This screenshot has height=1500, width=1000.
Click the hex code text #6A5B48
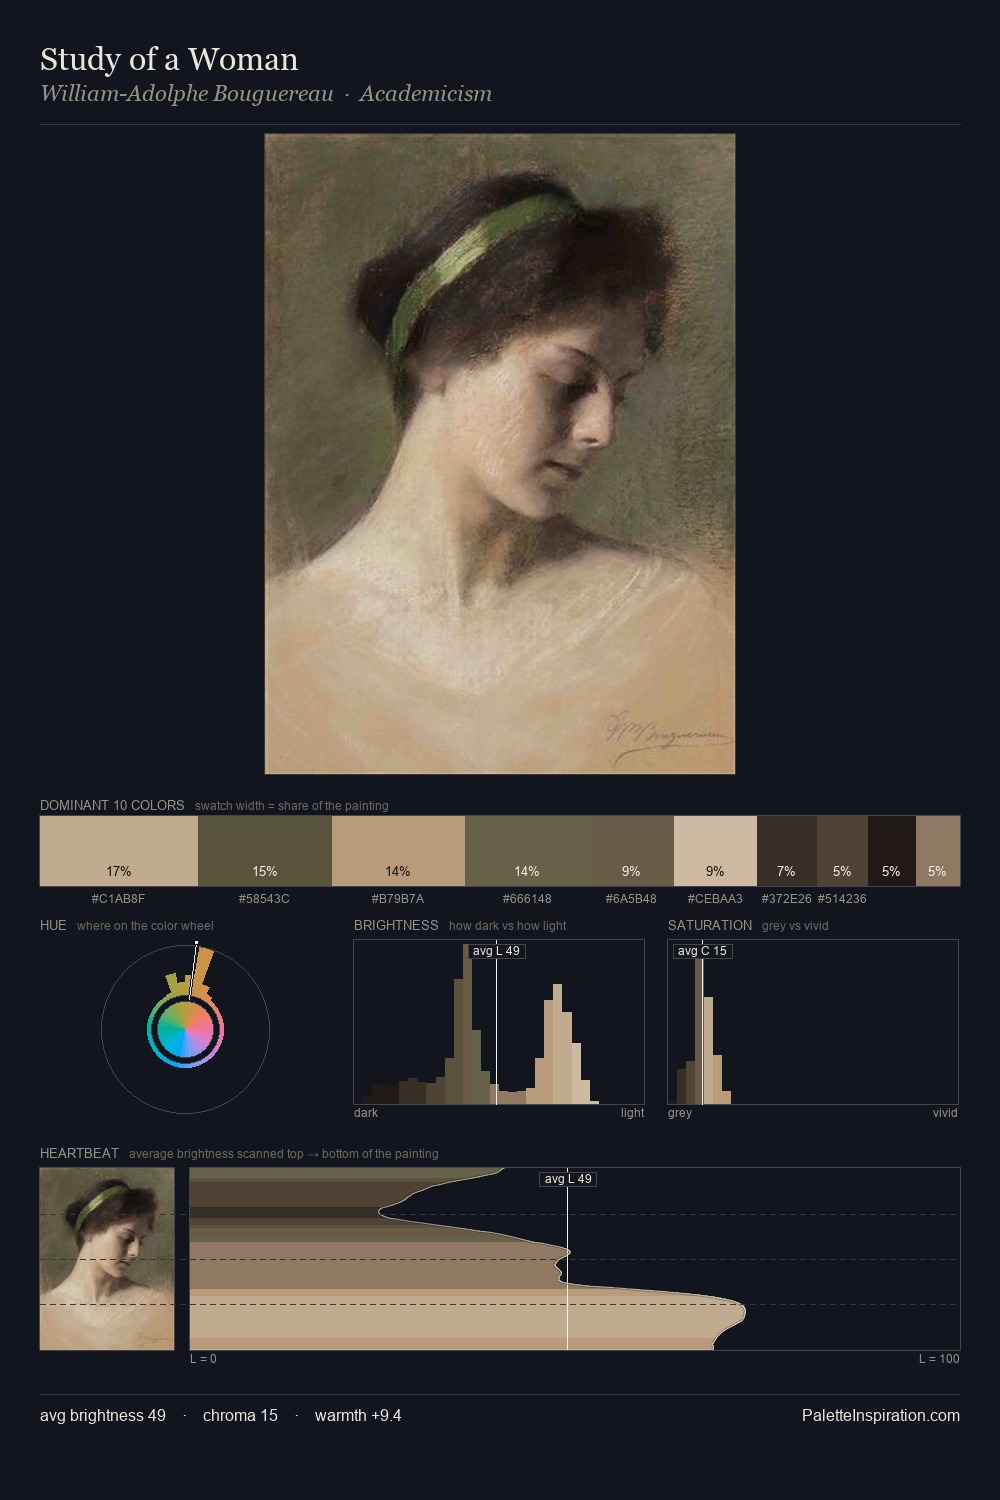tap(631, 899)
